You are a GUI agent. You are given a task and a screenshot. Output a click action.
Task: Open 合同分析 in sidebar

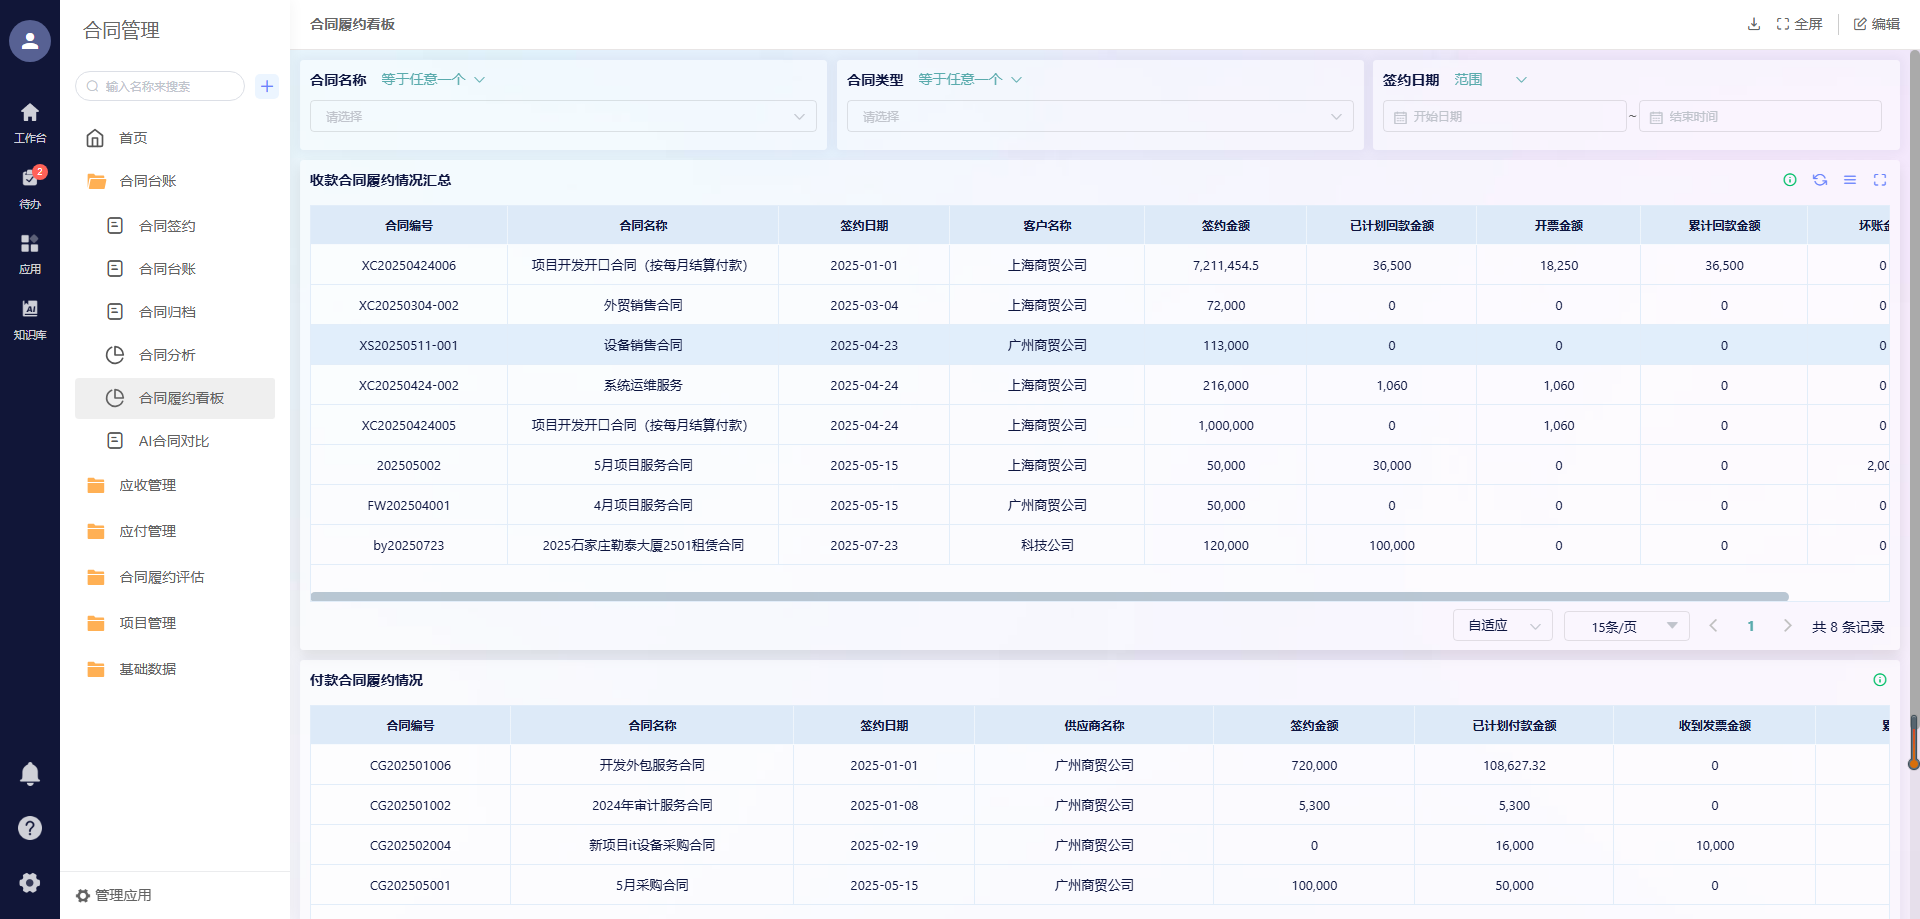click(167, 355)
